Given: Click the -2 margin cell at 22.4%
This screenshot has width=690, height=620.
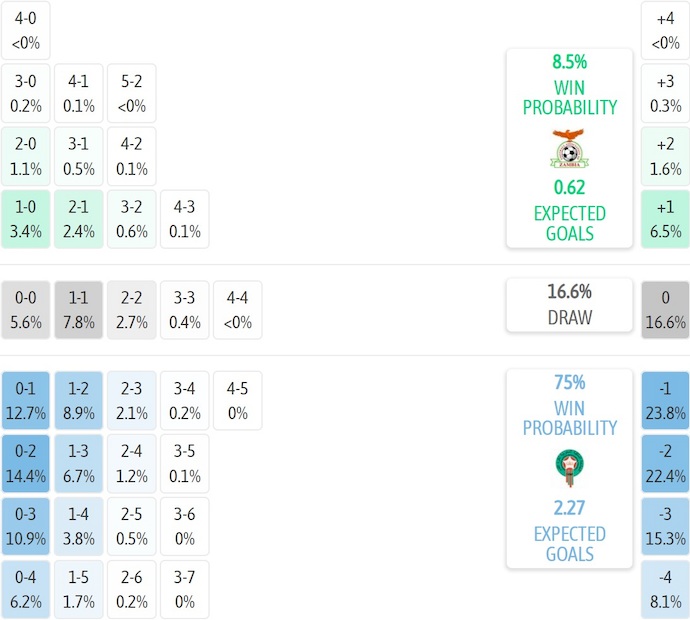Looking at the screenshot, I should point(665,463).
